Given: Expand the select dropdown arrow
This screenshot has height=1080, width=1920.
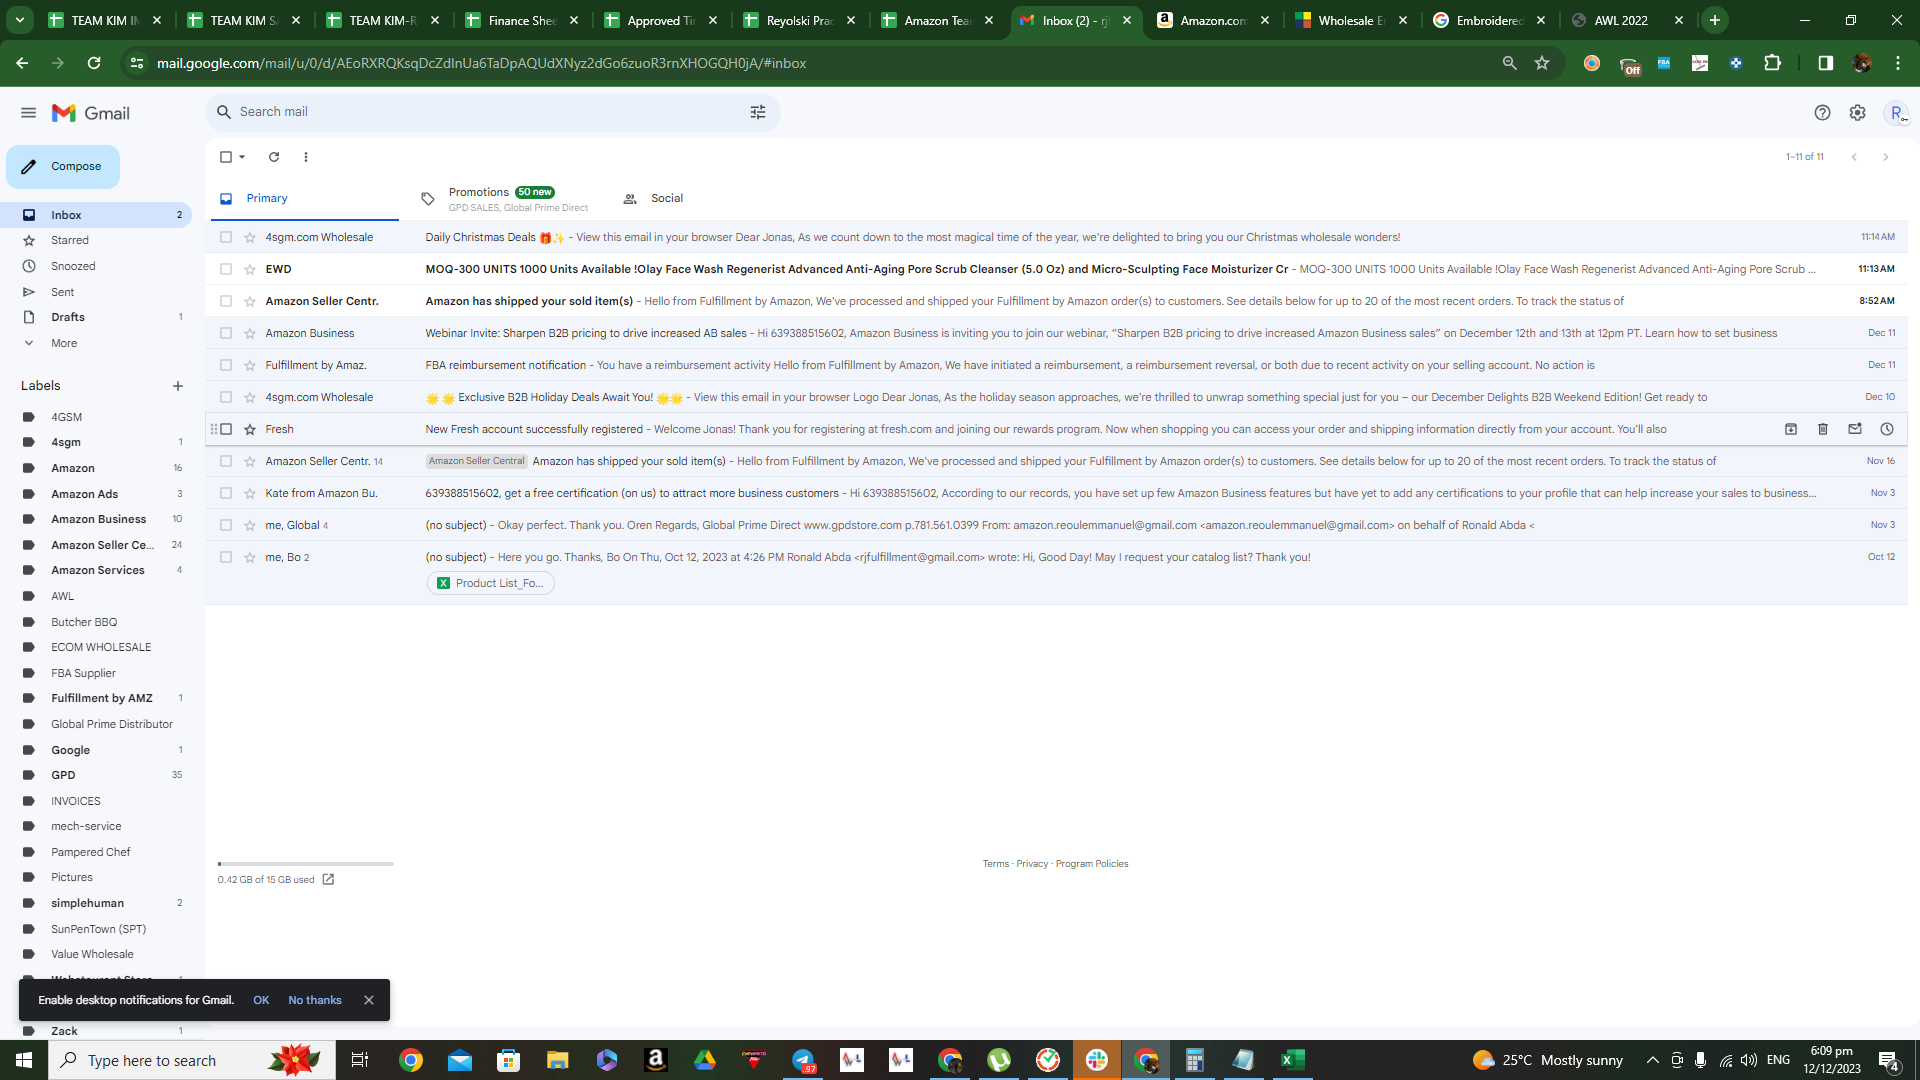Looking at the screenshot, I should coord(242,157).
